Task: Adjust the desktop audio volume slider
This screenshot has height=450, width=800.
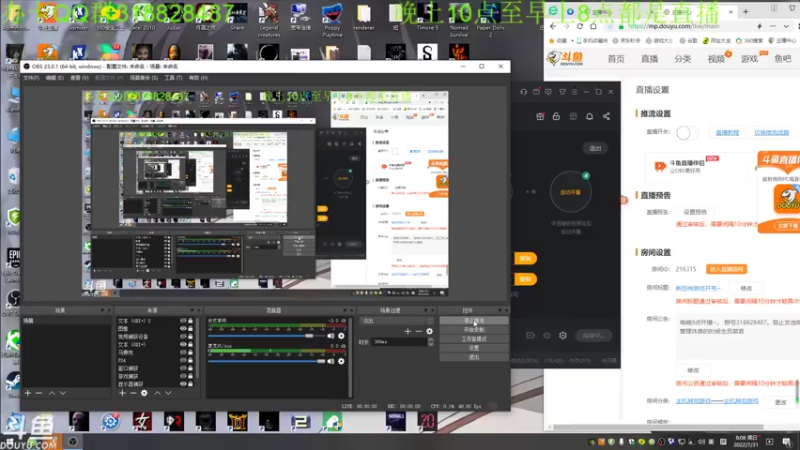Action: pos(267,336)
